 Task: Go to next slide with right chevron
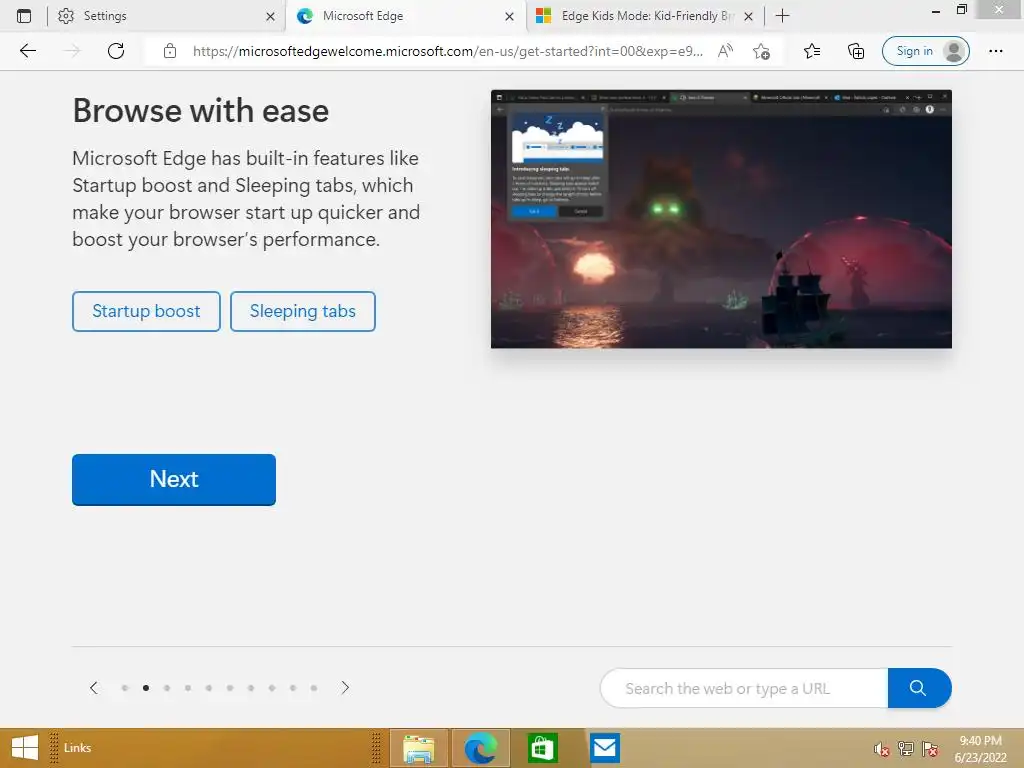click(345, 688)
